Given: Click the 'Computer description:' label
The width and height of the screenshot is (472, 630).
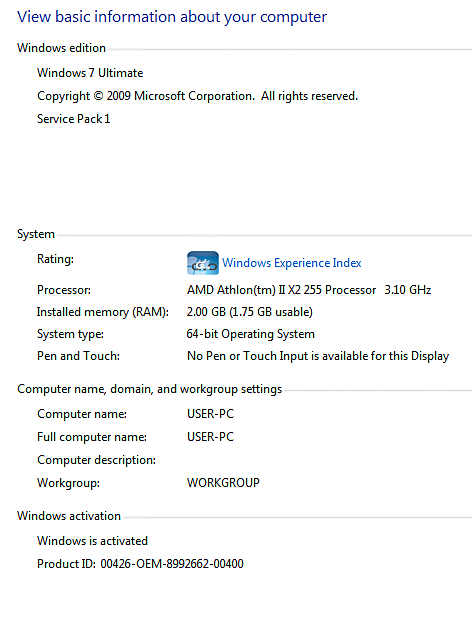Looking at the screenshot, I should (96, 460).
